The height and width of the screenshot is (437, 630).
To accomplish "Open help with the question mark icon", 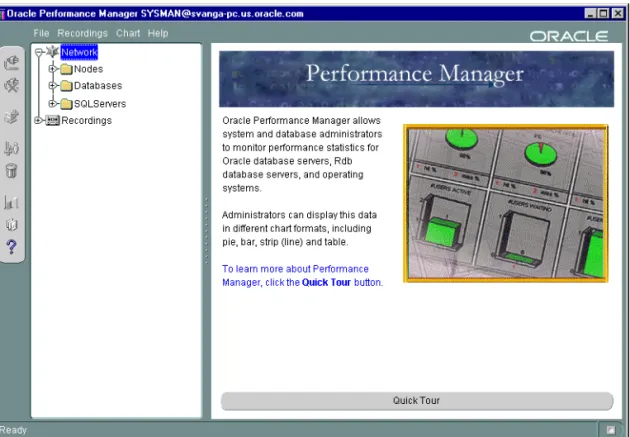I will [x=12, y=247].
